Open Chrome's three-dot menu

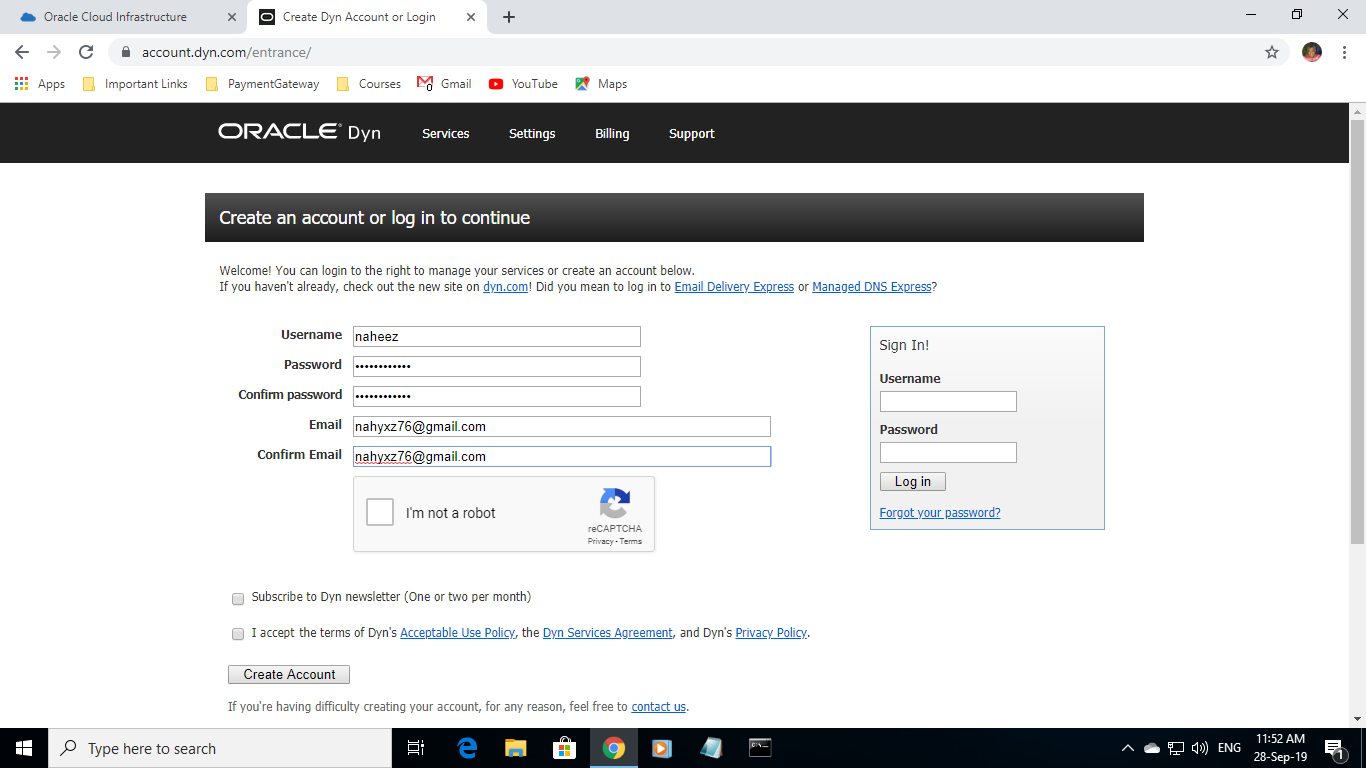click(1343, 52)
